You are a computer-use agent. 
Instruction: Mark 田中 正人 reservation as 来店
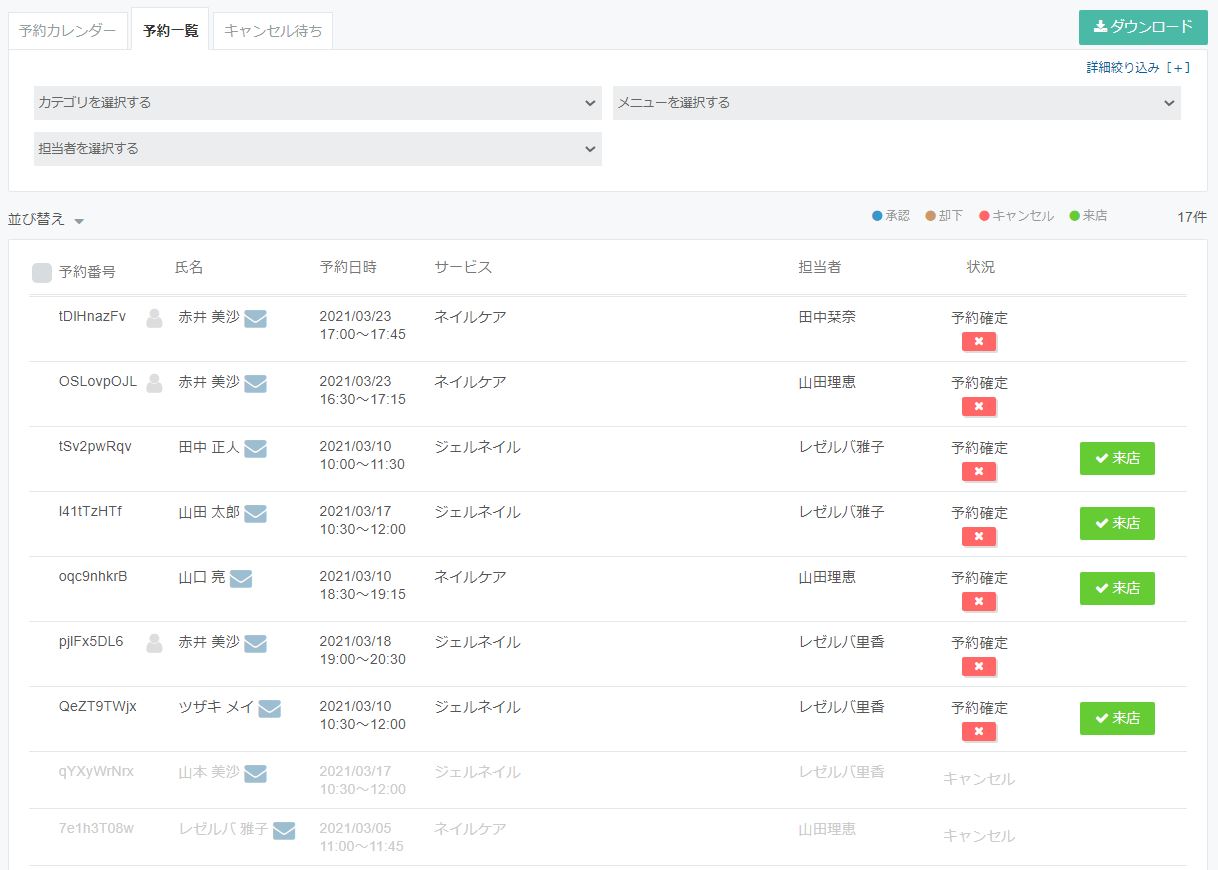tap(1117, 458)
